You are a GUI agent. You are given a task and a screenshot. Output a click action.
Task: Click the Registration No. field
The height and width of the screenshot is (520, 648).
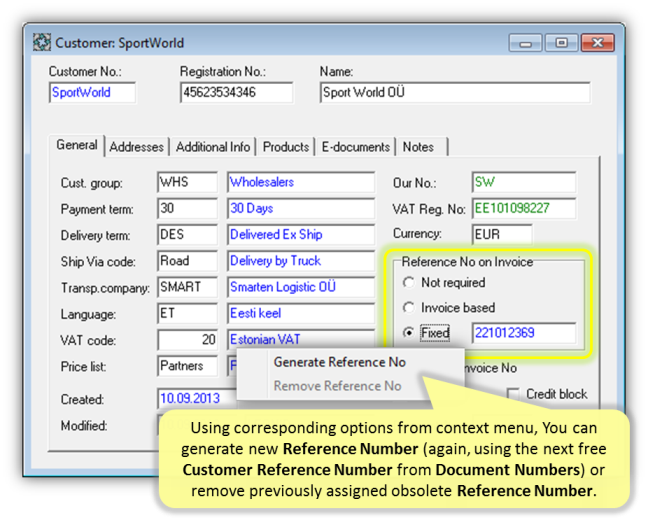(236, 92)
